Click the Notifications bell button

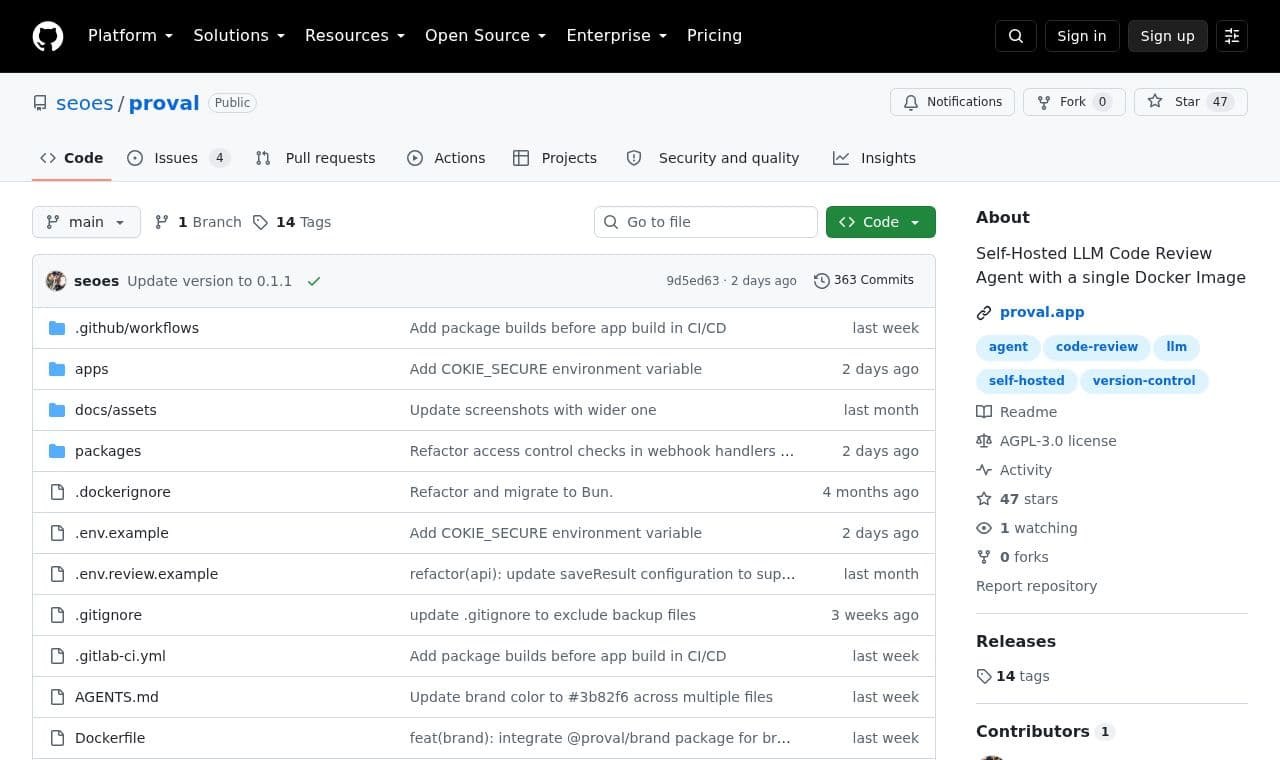(952, 102)
